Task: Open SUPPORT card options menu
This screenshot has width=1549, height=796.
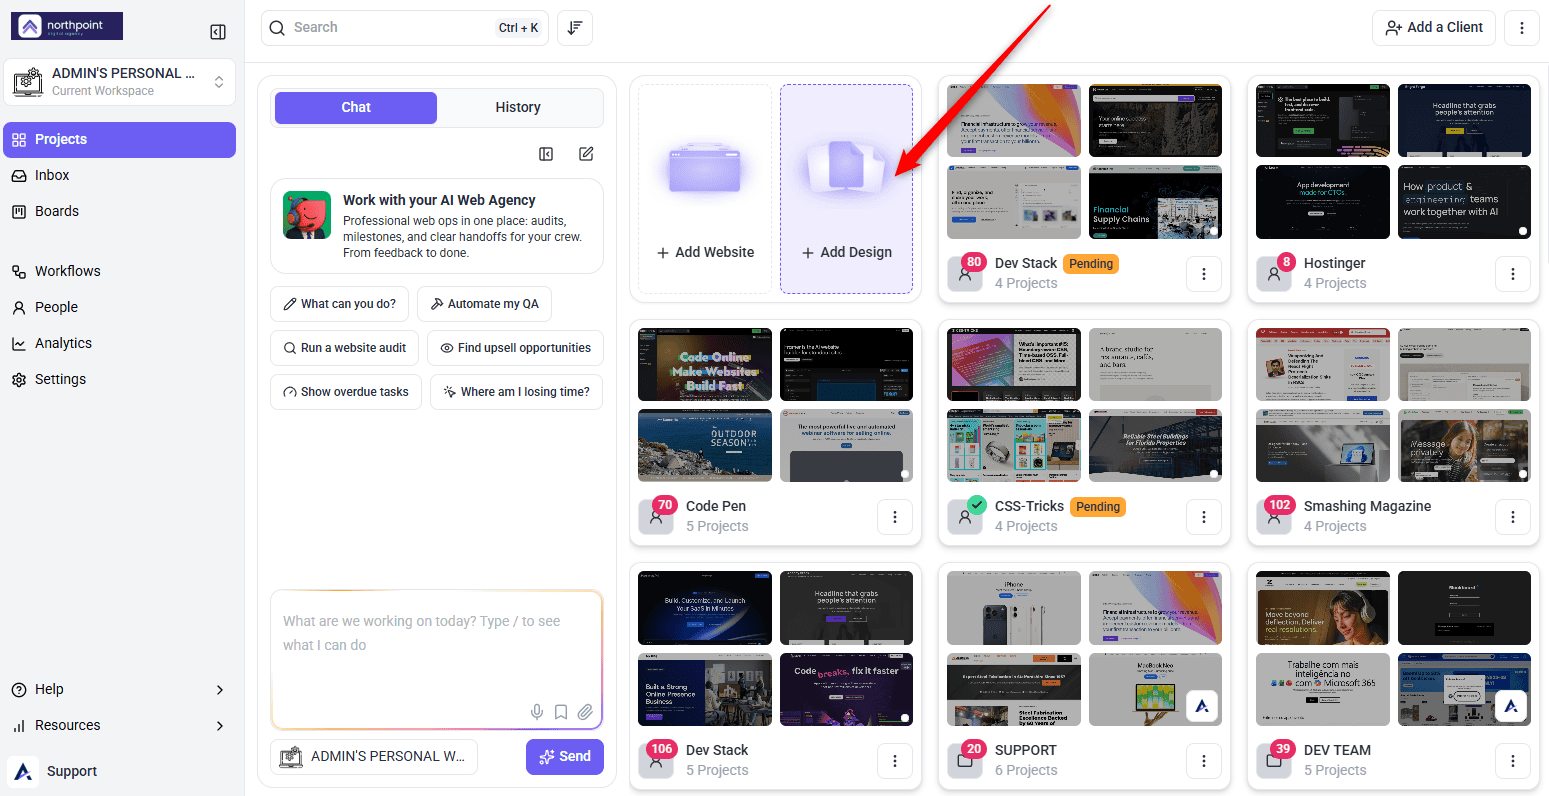Action: coord(1204,761)
